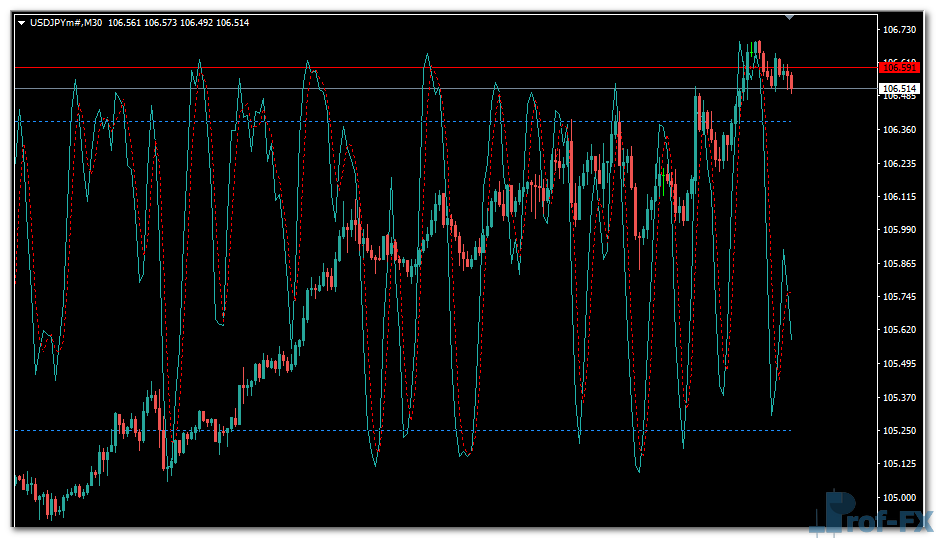Click the 105.250 label on price scale
The height and width of the screenshot is (538, 936).
[899, 431]
